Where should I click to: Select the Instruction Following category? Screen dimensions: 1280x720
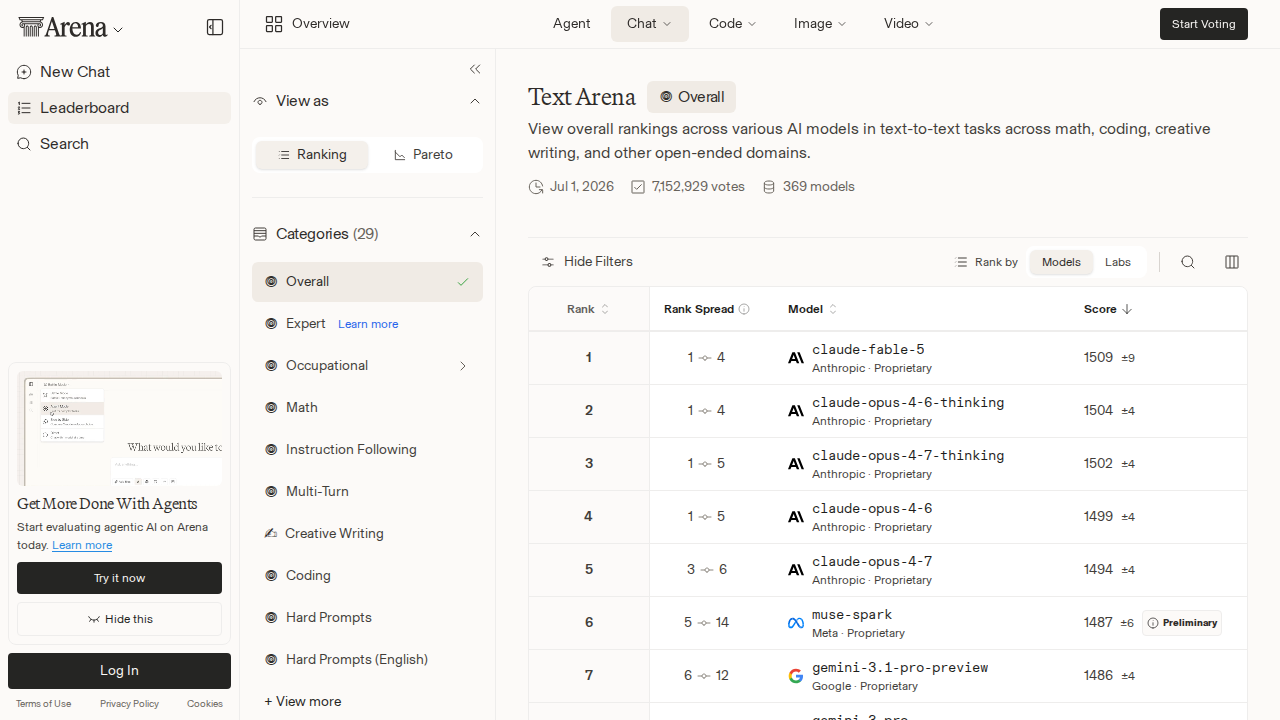[367, 450]
